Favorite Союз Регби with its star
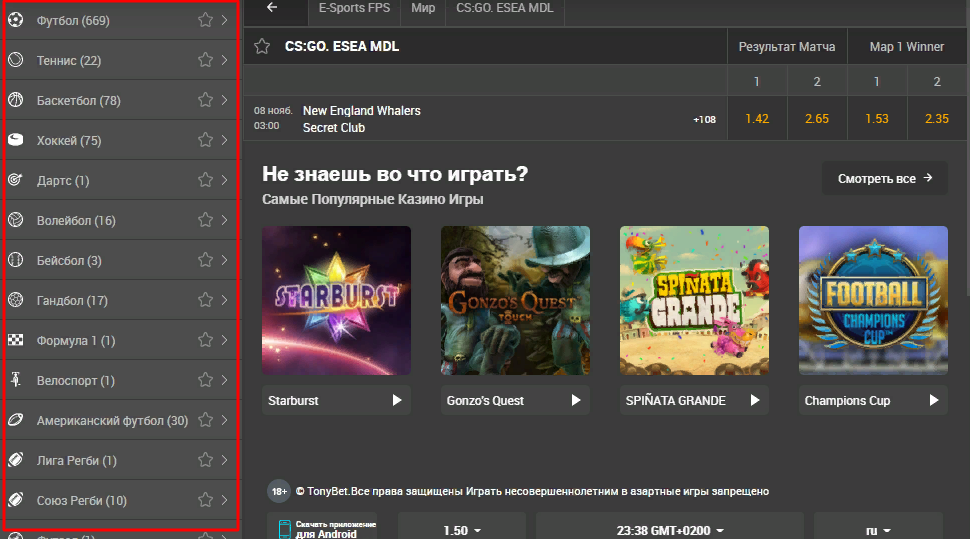Viewport: 970px width, 539px height. tap(205, 500)
